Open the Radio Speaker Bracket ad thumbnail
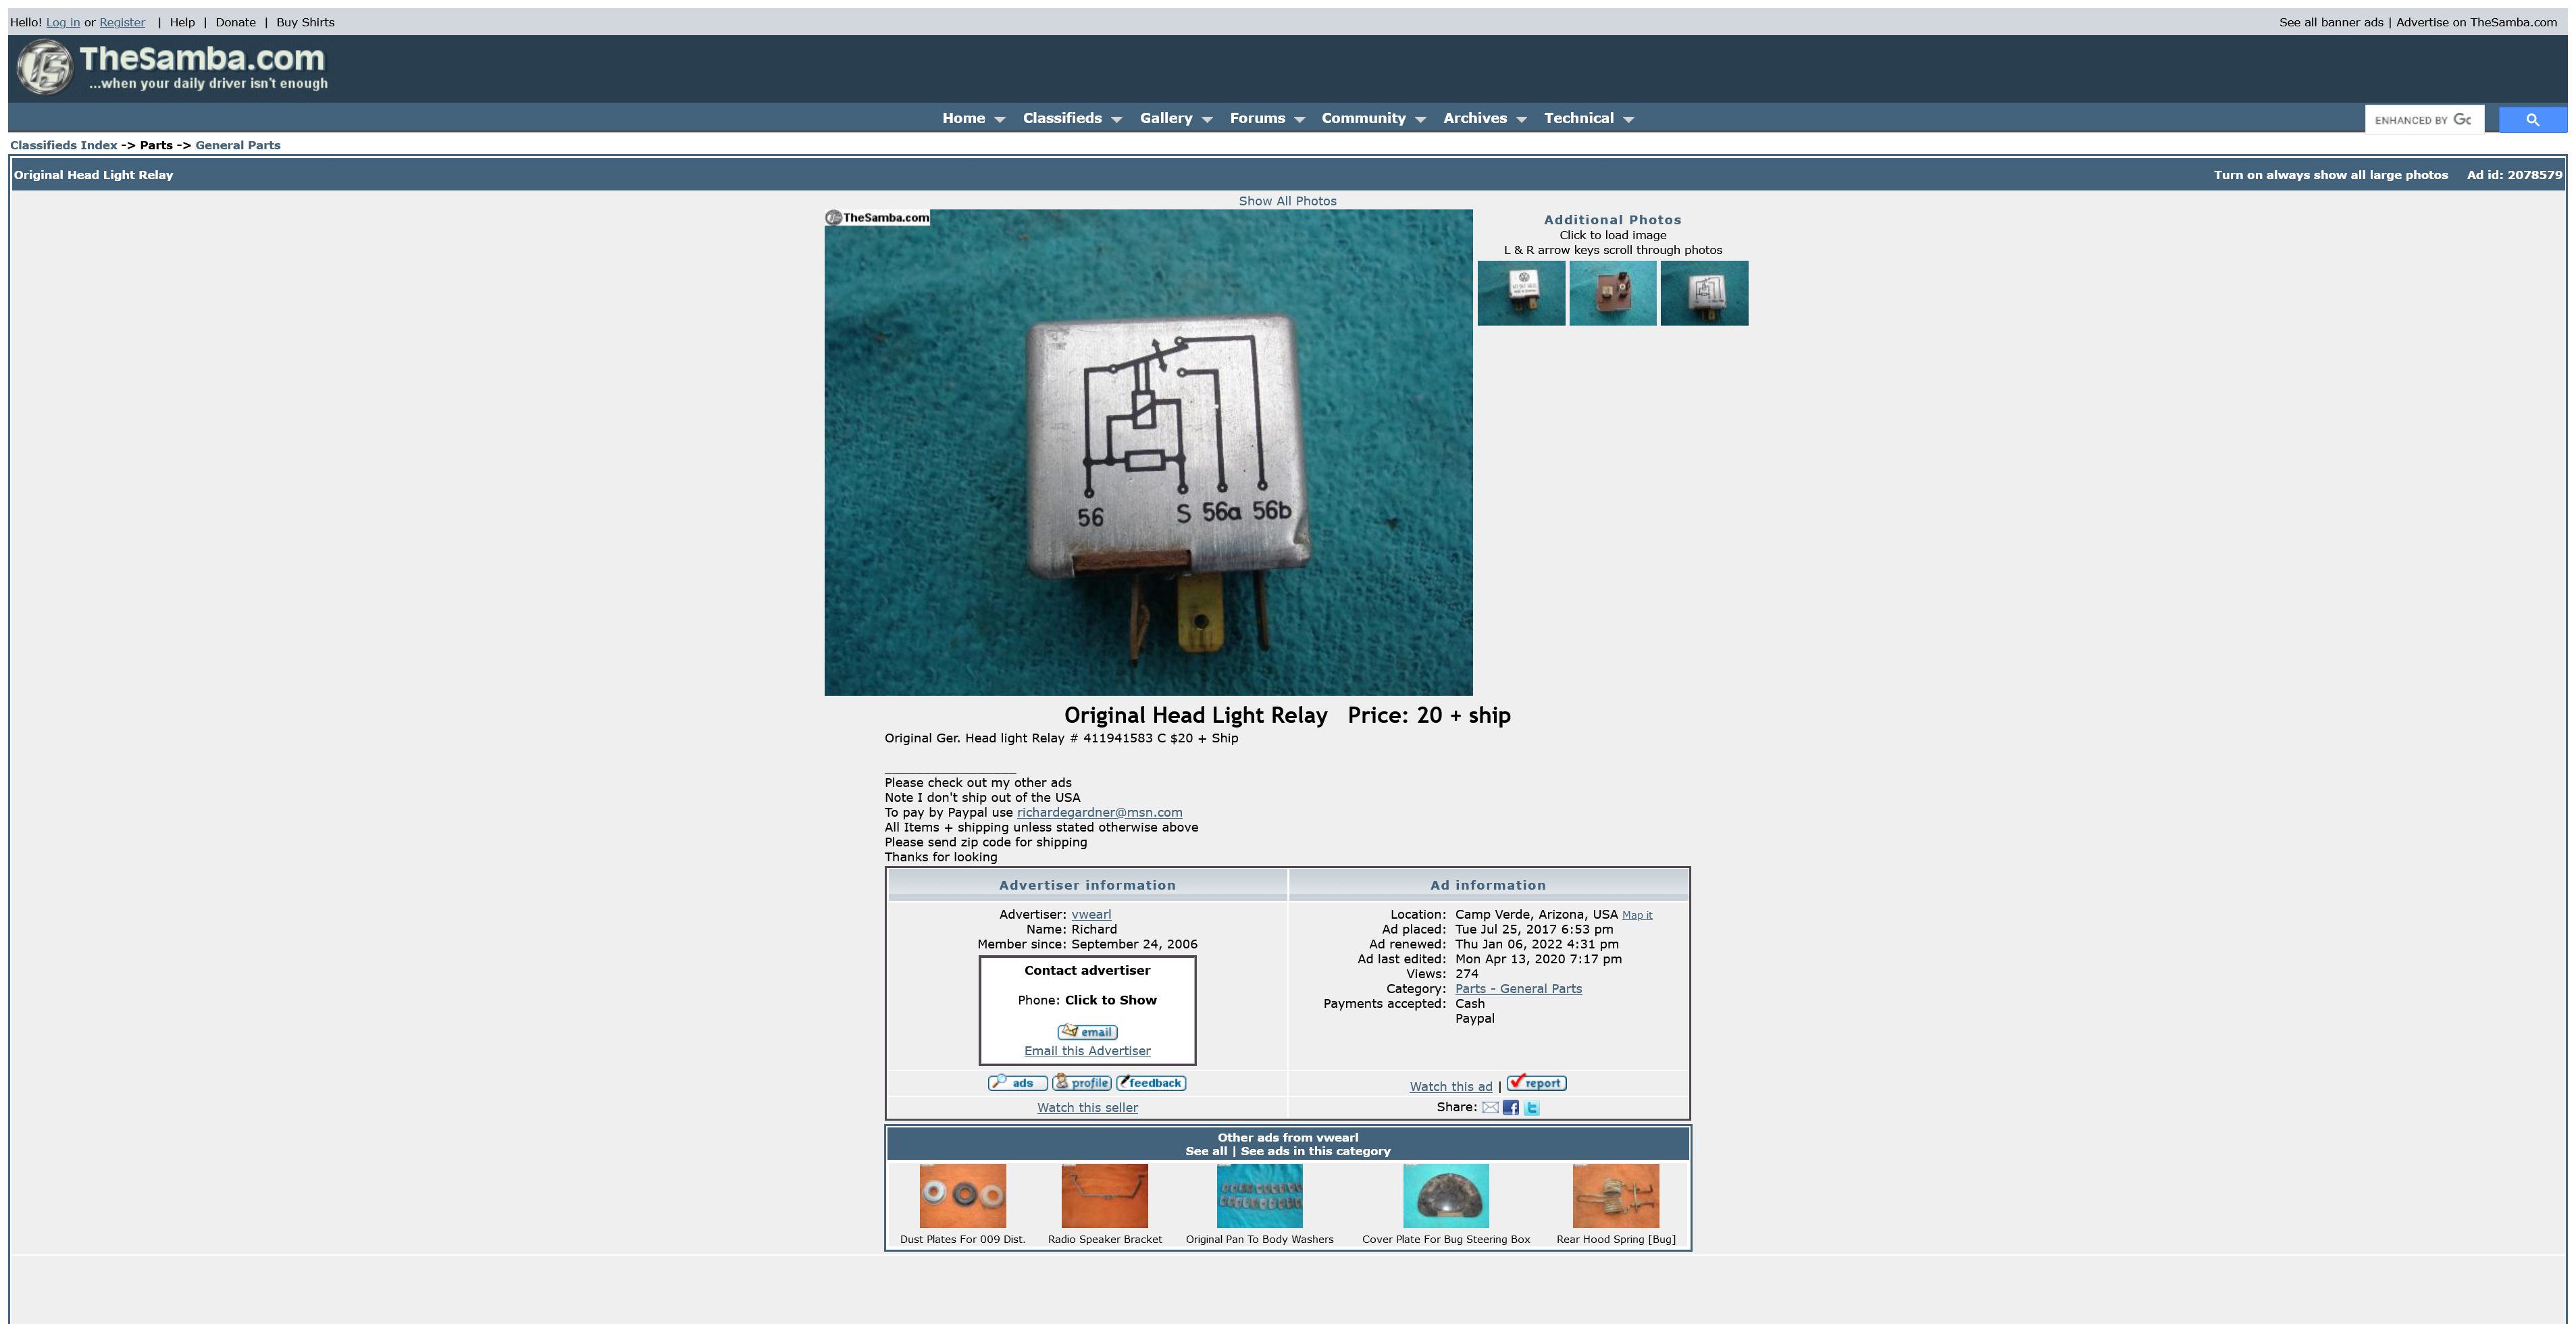This screenshot has width=2576, height=1324. click(x=1104, y=1196)
